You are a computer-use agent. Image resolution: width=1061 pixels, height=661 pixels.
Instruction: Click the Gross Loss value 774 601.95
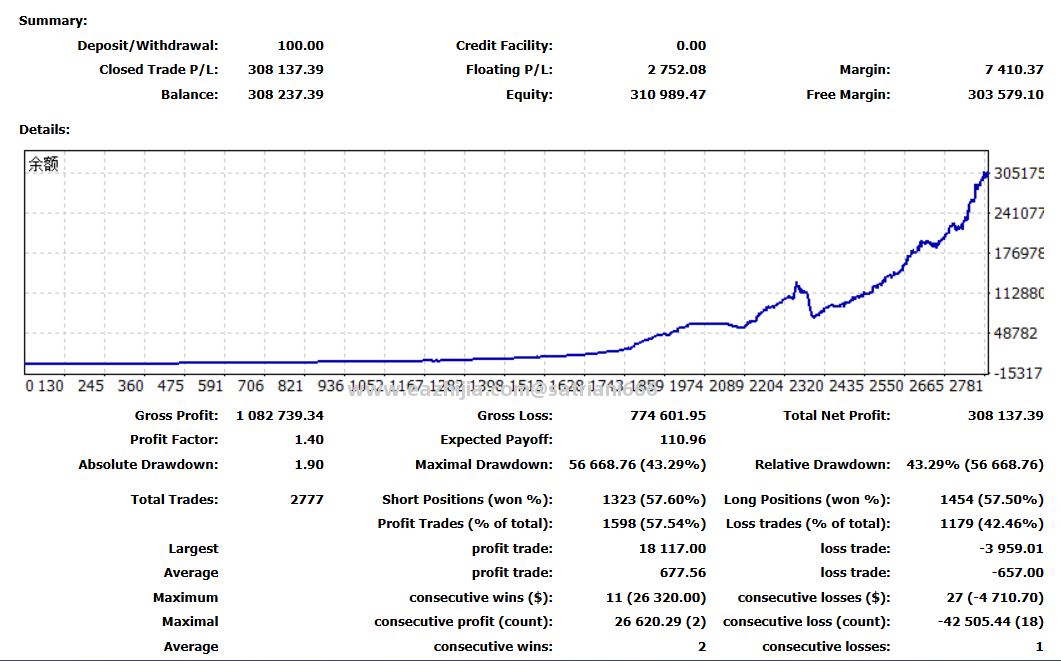(668, 415)
